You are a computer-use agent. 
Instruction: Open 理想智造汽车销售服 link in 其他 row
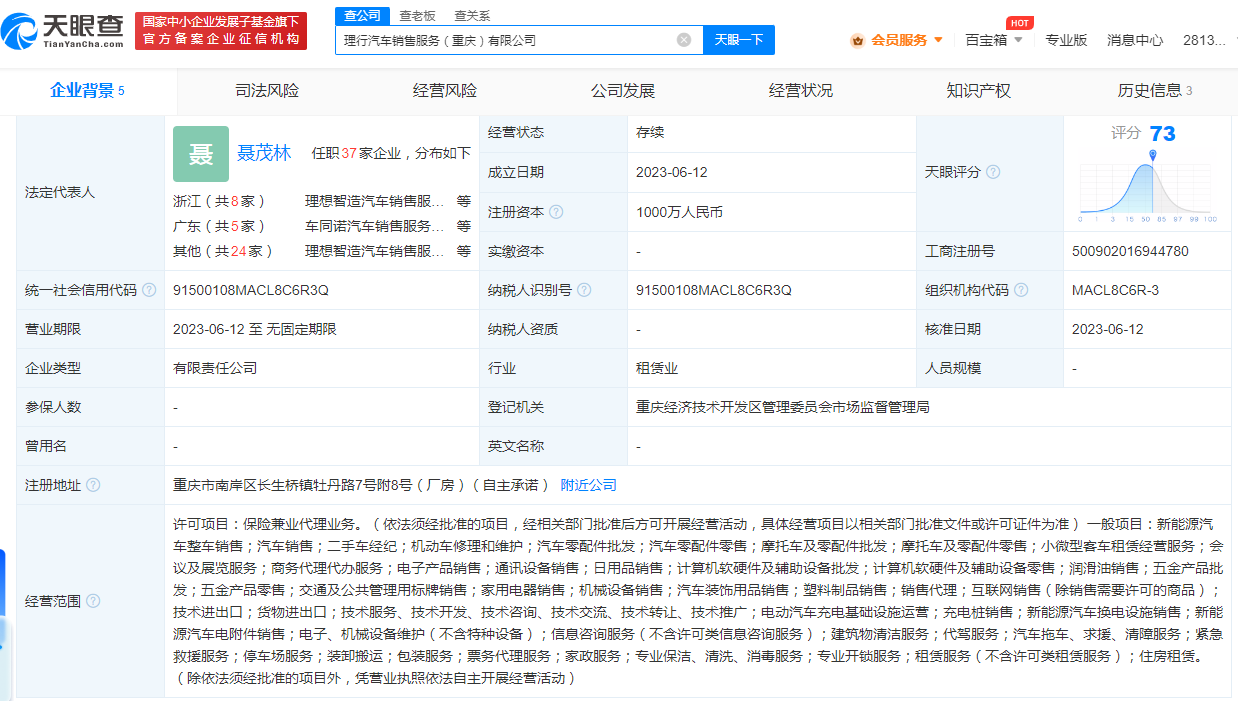[375, 251]
